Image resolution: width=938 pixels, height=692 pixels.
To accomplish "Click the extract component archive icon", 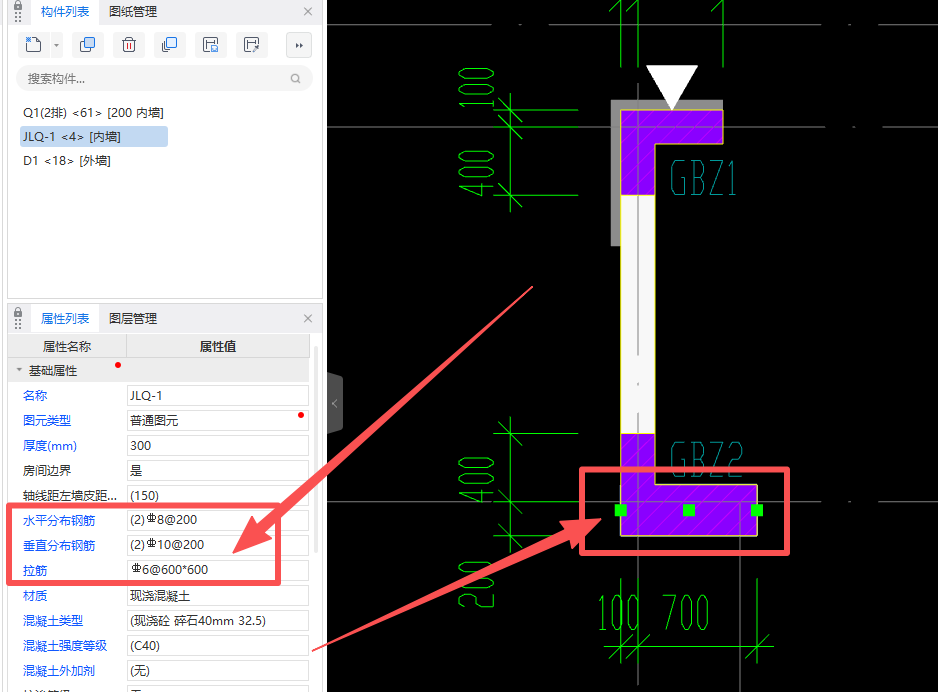I will (251, 45).
